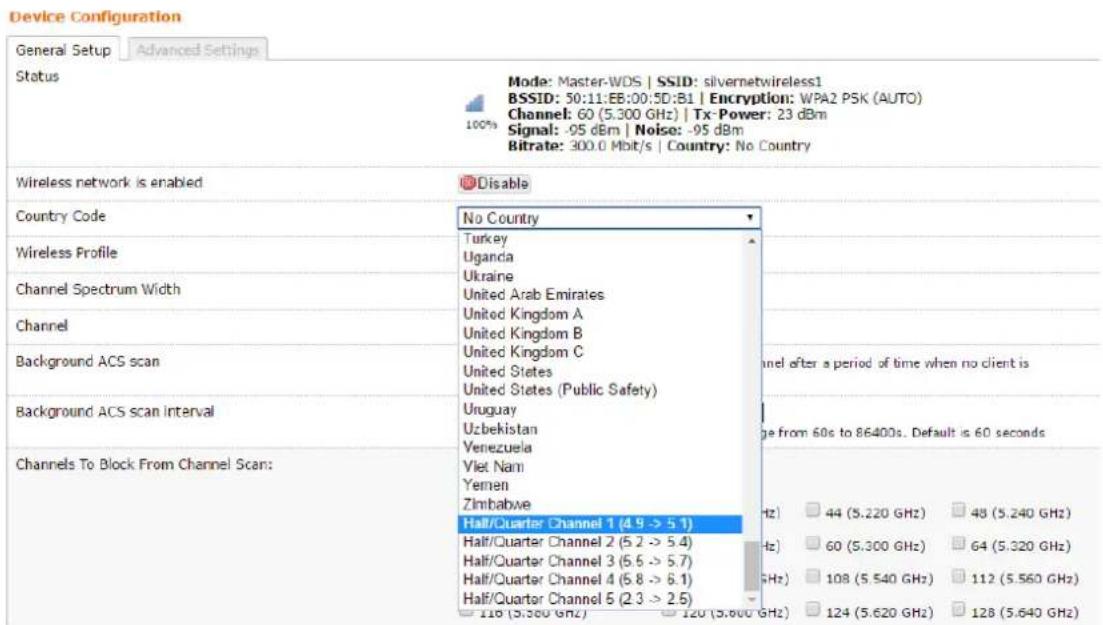Click the Channel Spectrum Width label

[98, 289]
